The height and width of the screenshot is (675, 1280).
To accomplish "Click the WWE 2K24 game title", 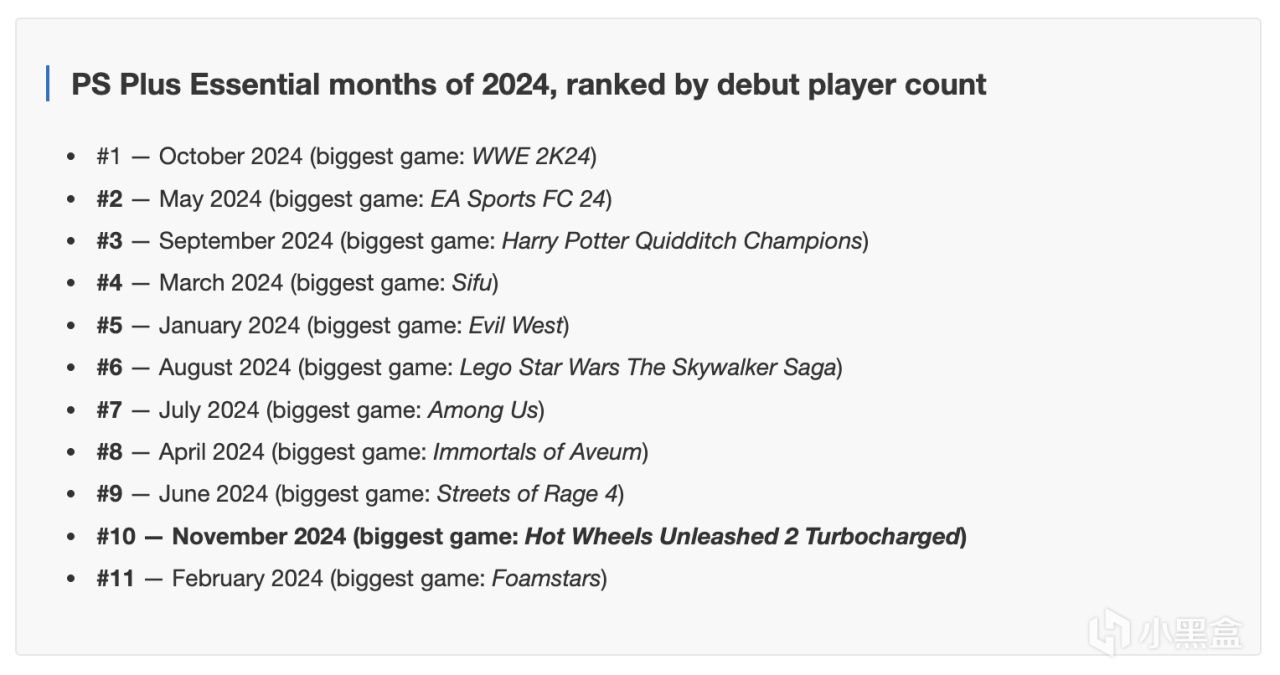I will coord(531,157).
